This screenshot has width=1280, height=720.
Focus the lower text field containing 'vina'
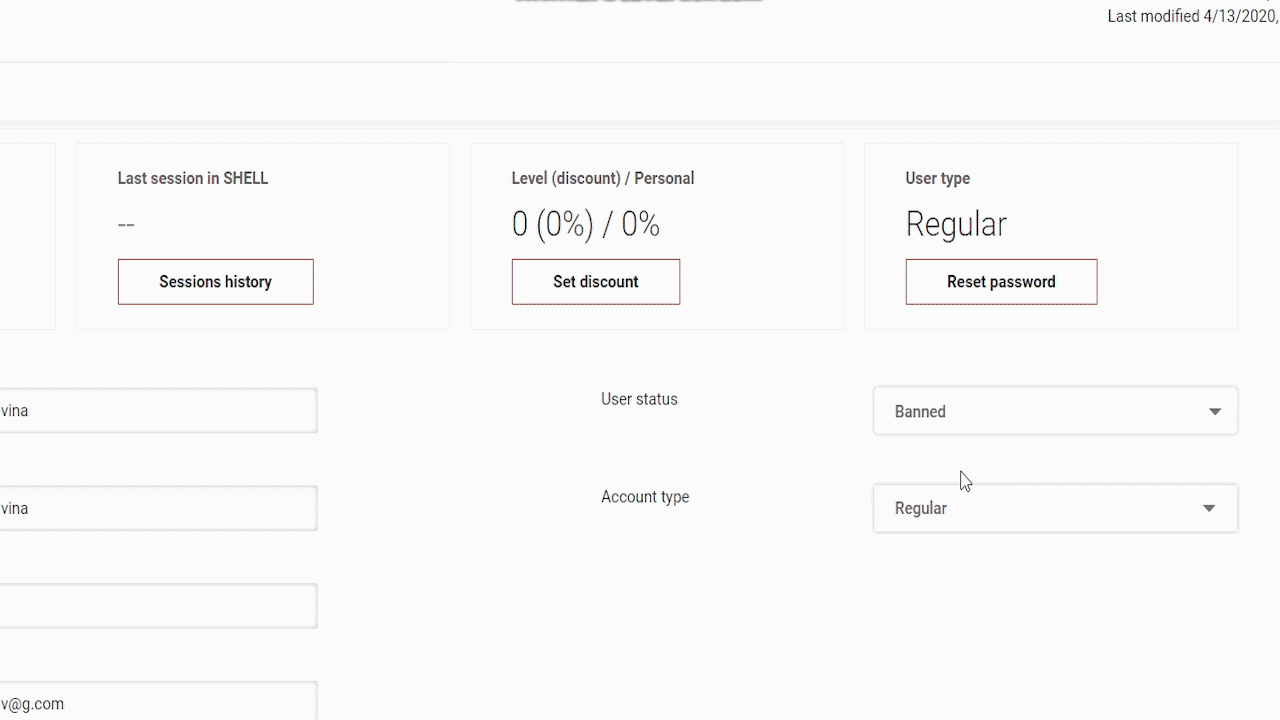(158, 508)
